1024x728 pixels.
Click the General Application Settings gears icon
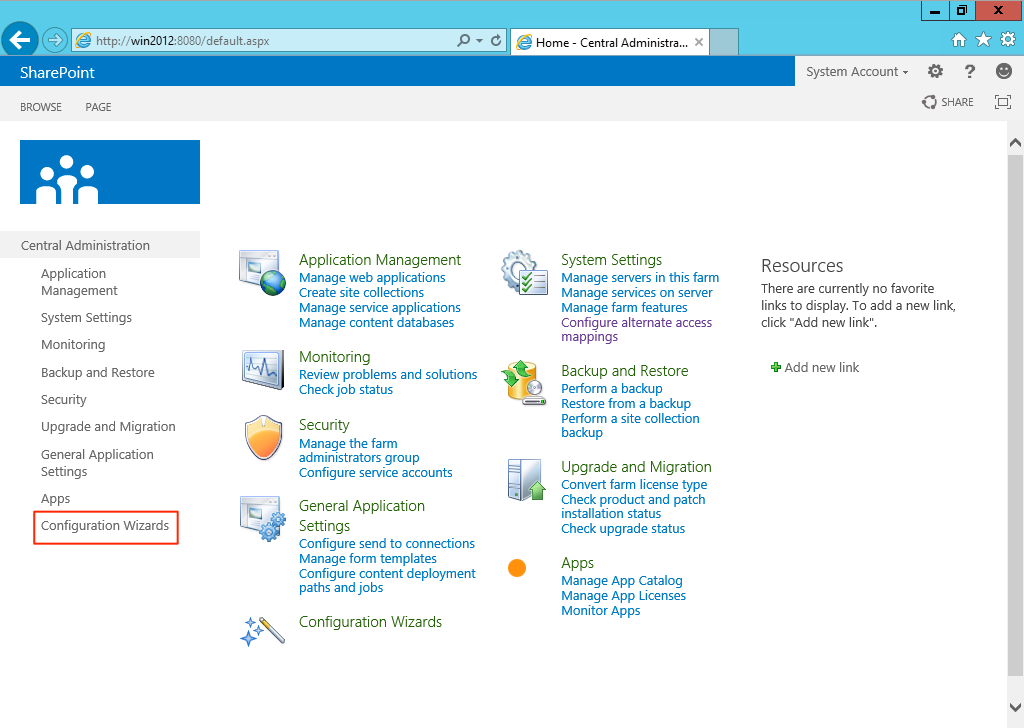coord(263,518)
